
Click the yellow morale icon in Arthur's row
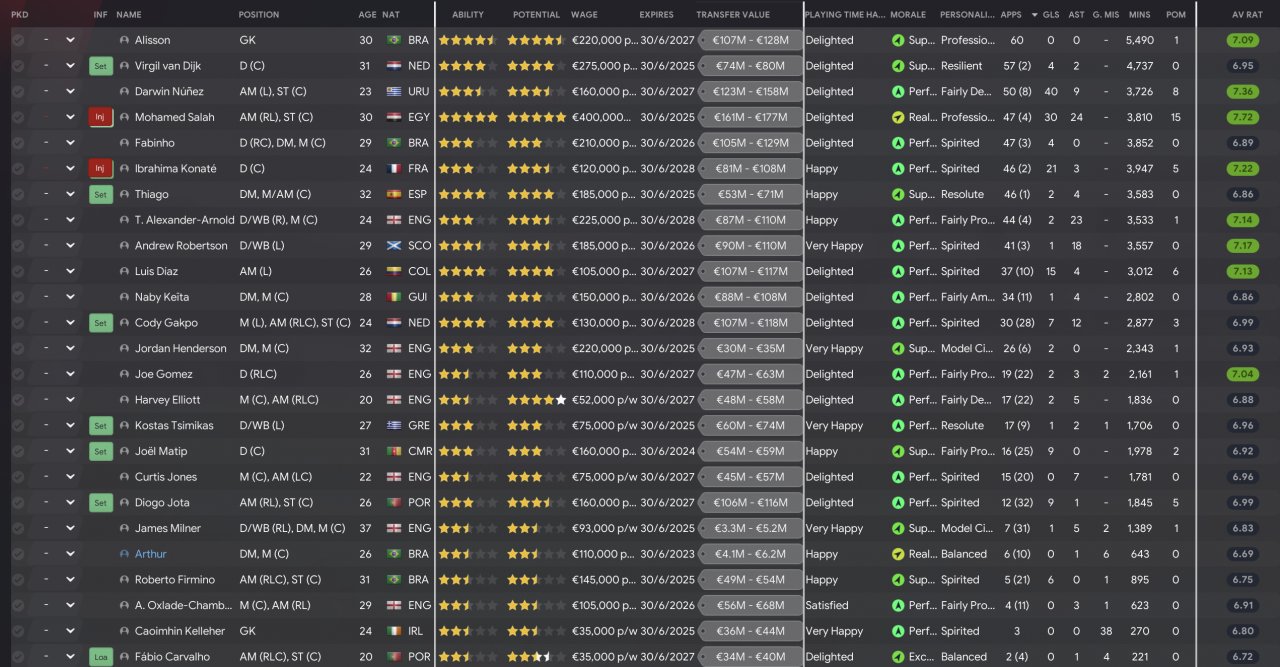point(898,554)
